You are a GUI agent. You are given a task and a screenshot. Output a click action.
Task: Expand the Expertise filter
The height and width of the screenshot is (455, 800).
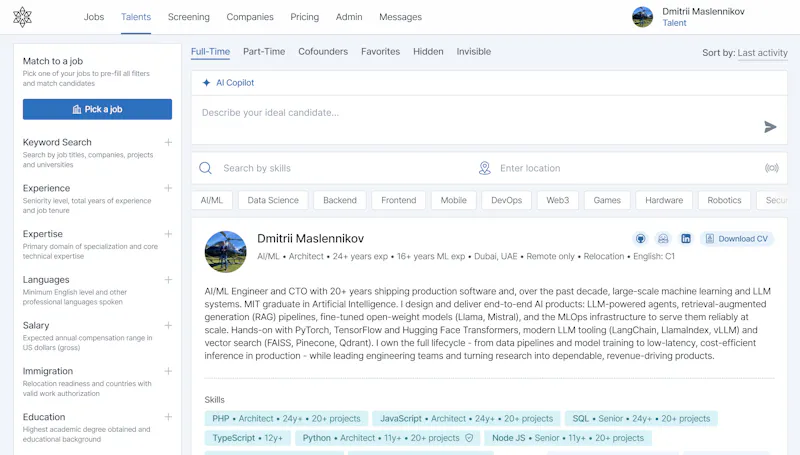pyautogui.click(x=168, y=234)
